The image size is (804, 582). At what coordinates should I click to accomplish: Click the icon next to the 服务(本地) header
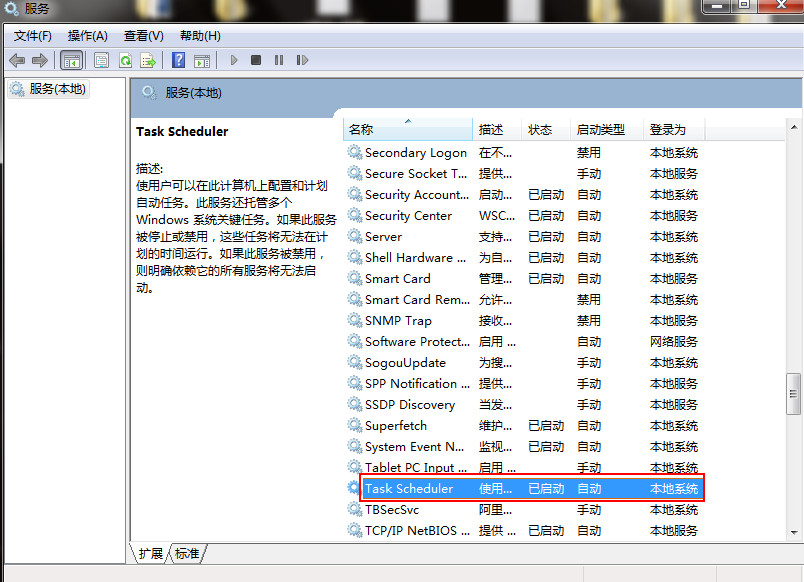[149, 93]
